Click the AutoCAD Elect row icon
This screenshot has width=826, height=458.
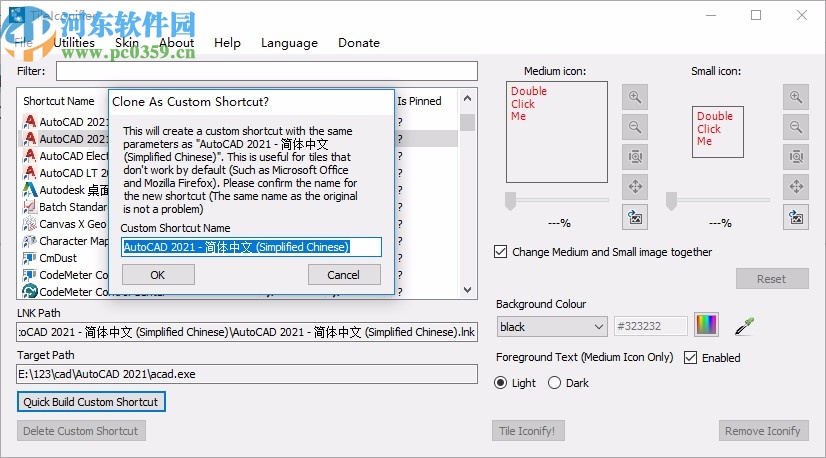[x=30, y=156]
